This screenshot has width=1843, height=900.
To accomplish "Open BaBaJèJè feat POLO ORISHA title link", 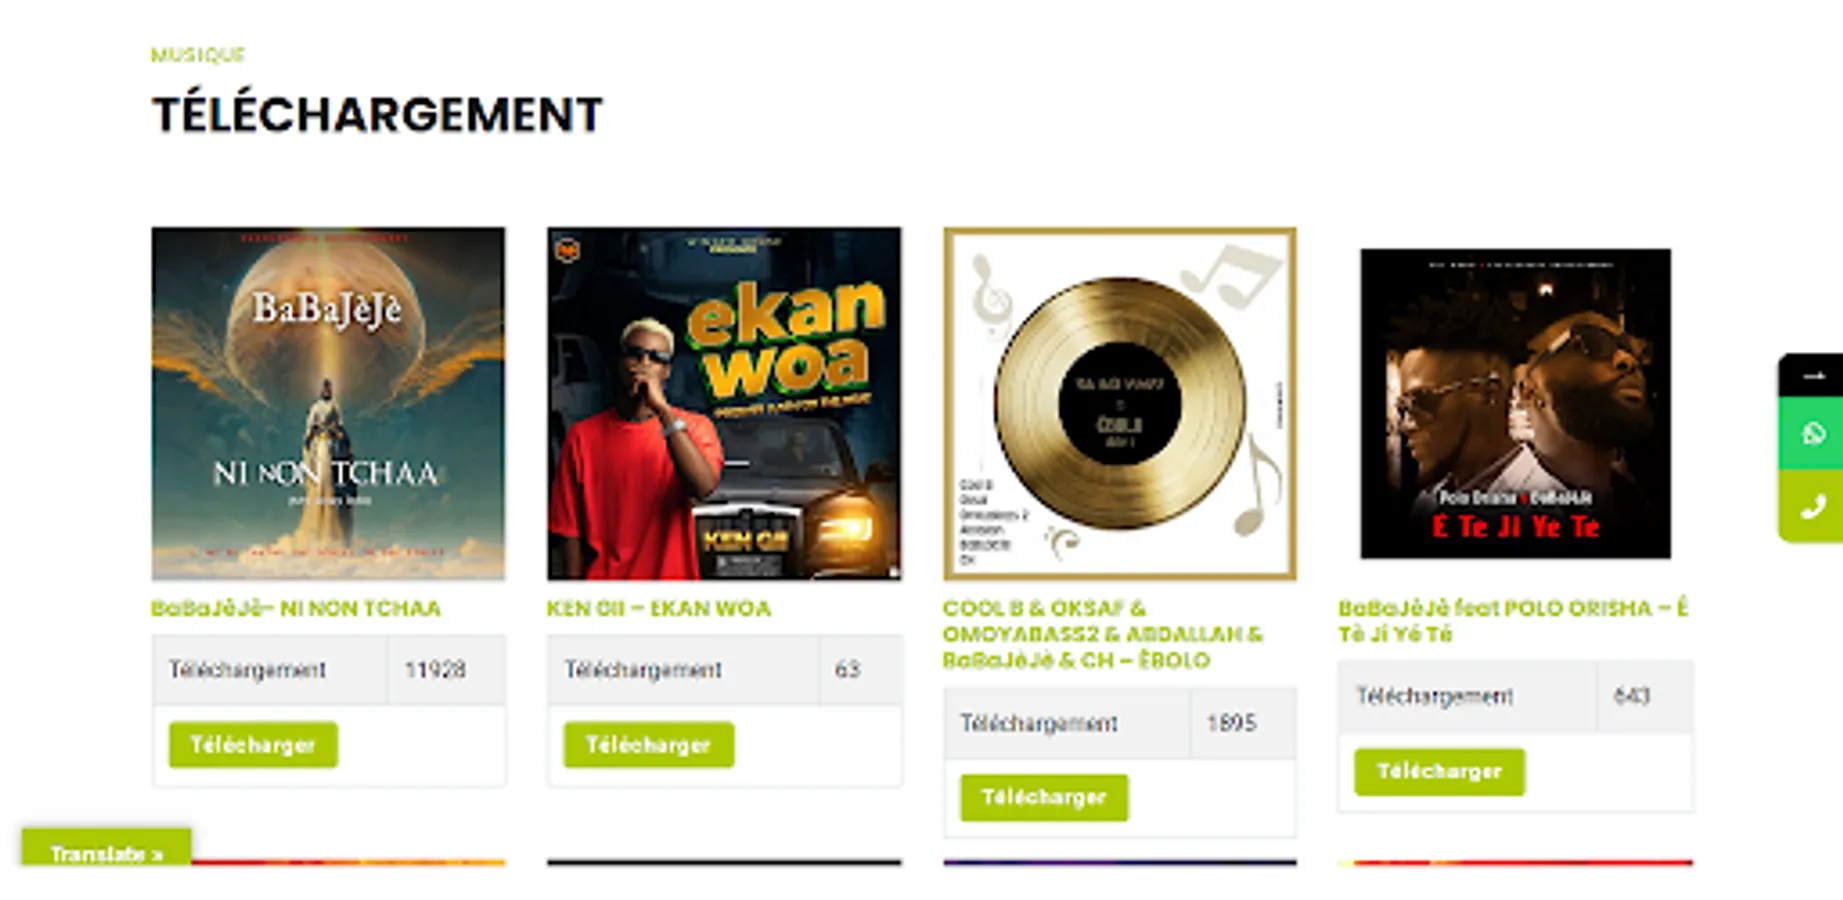I will tap(1513, 621).
